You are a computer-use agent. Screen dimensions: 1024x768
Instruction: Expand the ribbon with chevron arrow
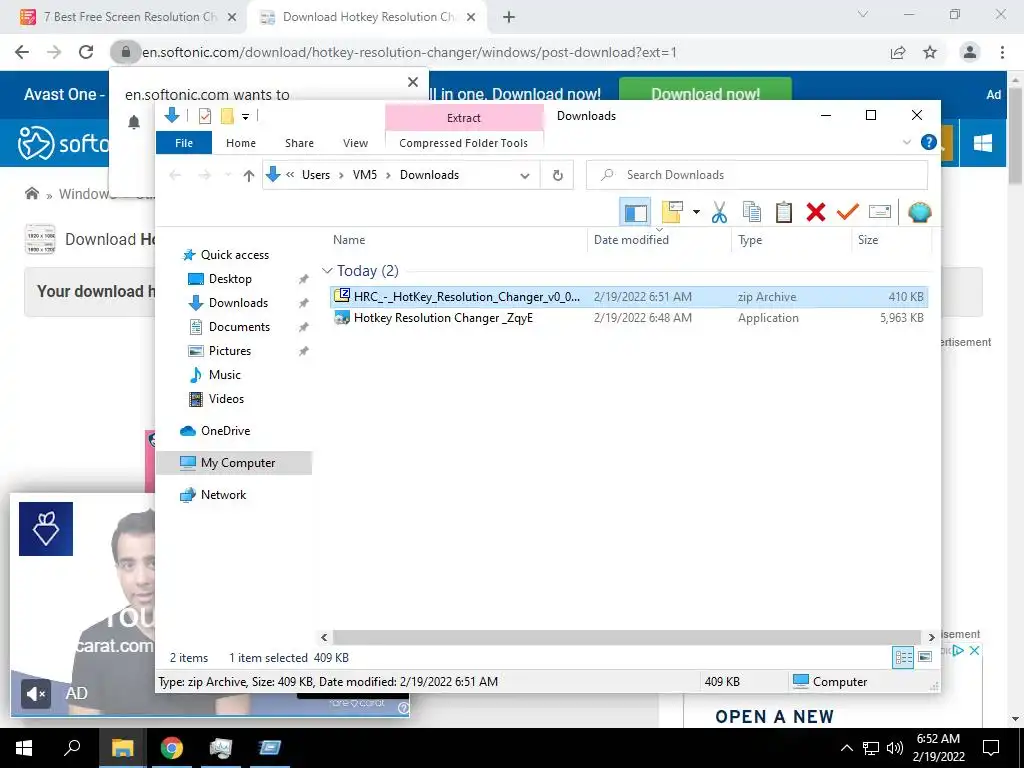click(x=906, y=142)
